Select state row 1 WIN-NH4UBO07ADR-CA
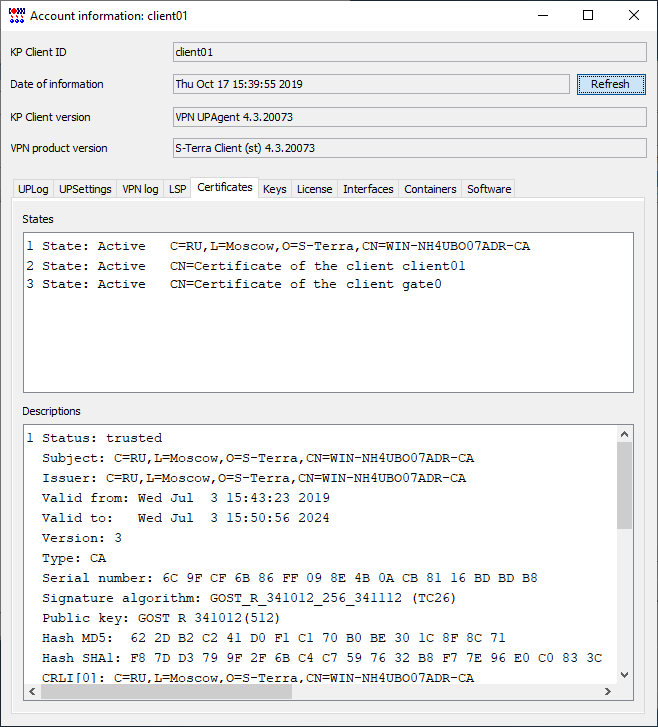658x727 pixels. [278, 246]
